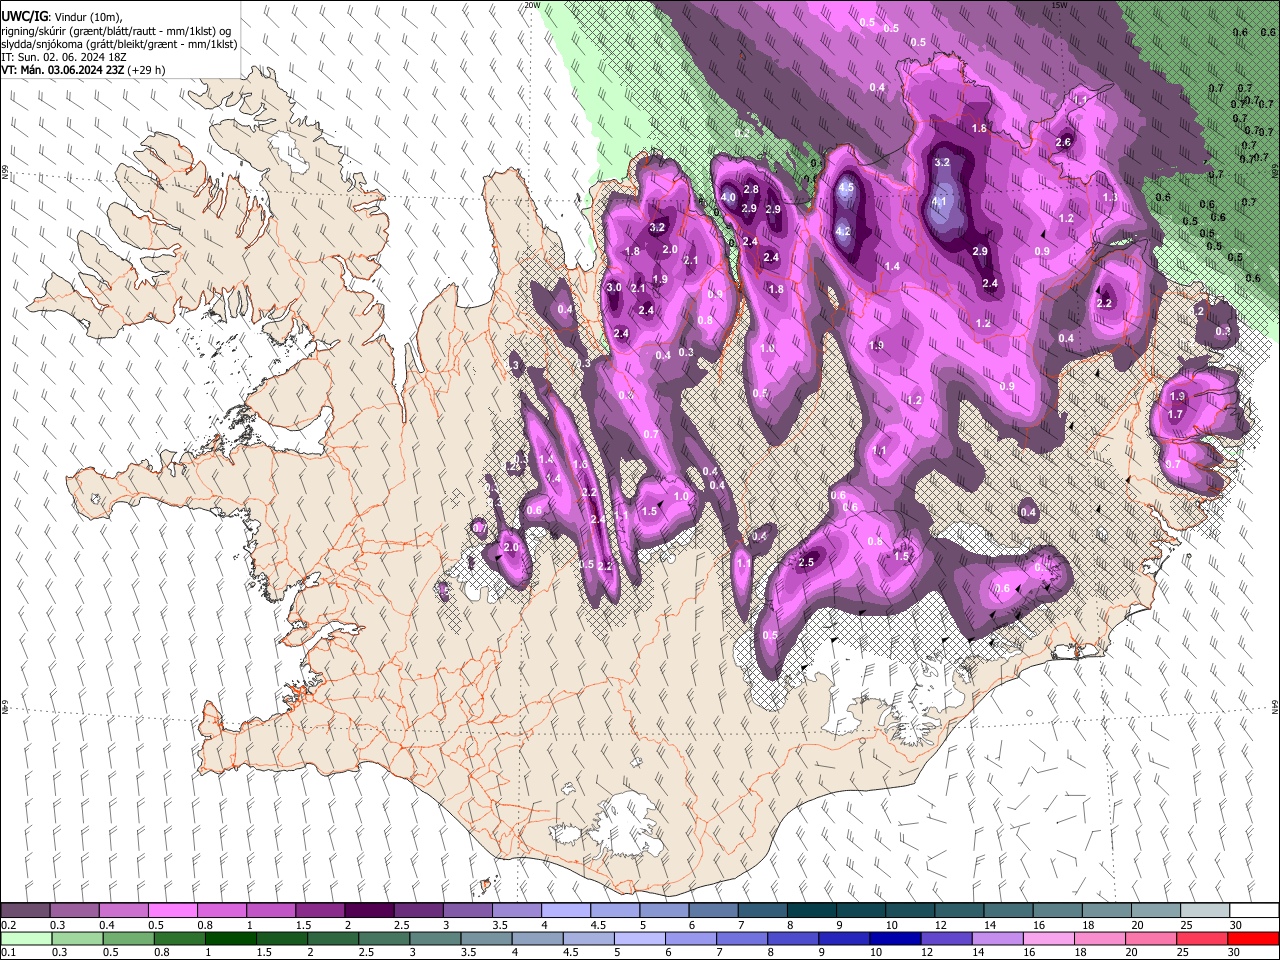Viewport: 1280px width, 960px height.
Task: Click the 'UWC/IG: Vindur (10m)' title text
Action: point(62,17)
